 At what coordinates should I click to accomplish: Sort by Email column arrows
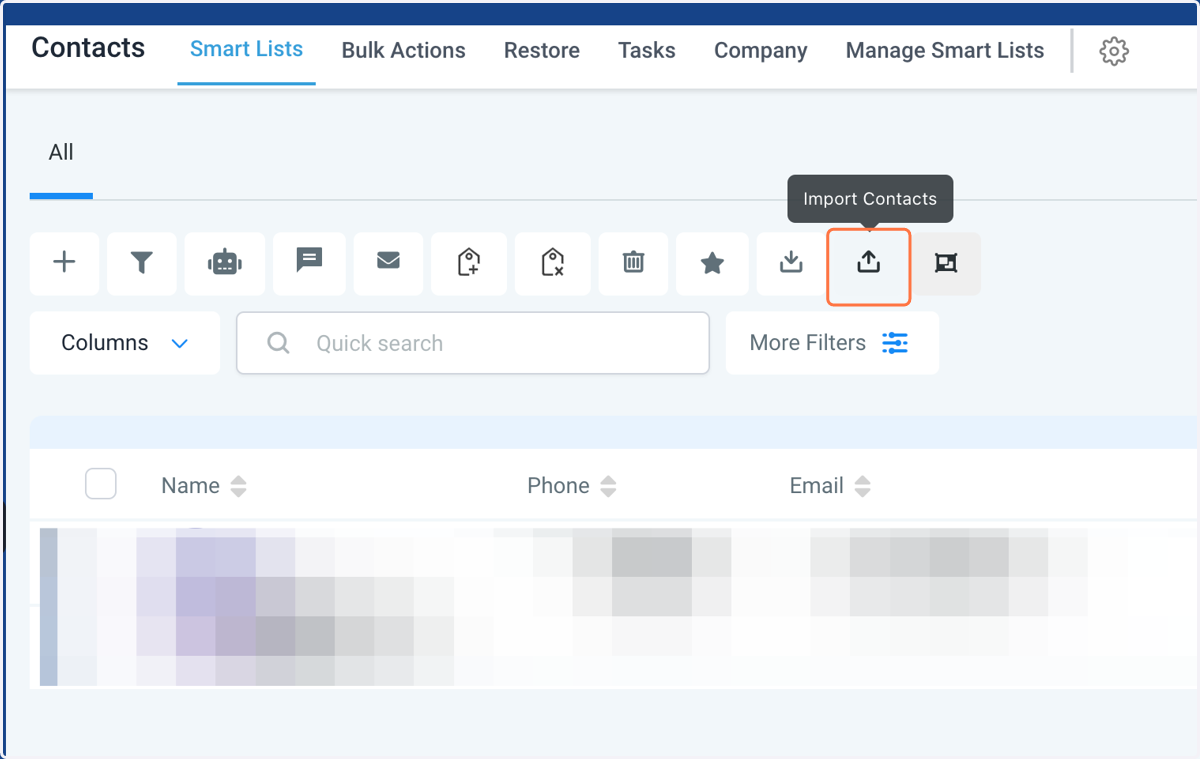tap(862, 486)
